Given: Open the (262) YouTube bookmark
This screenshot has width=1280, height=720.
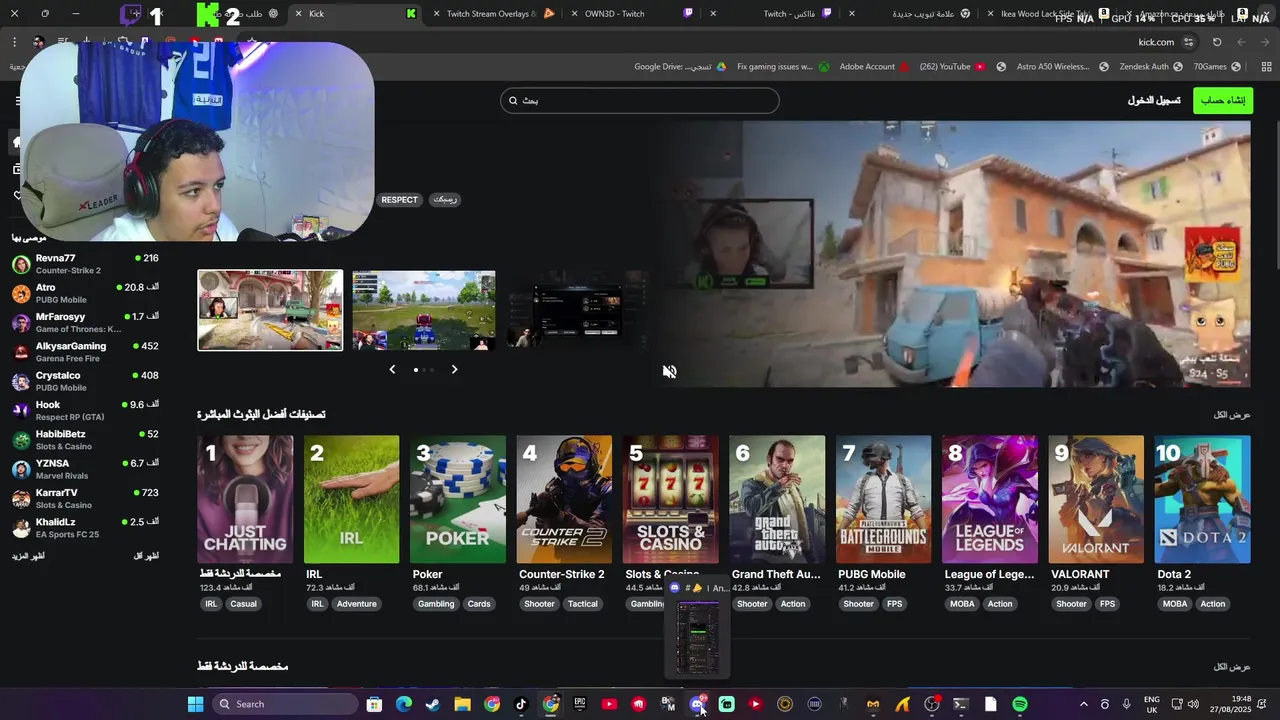Looking at the screenshot, I should 952,67.
